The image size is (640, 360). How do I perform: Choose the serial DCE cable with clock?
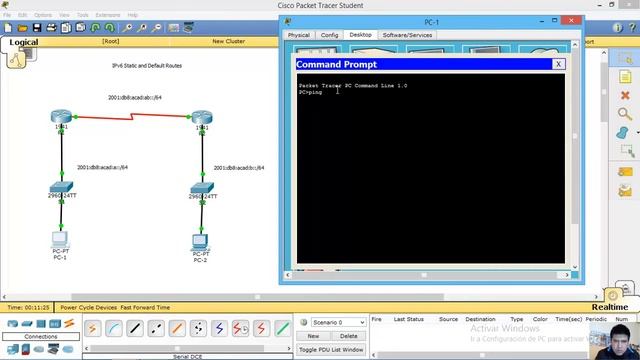[x=241, y=329]
